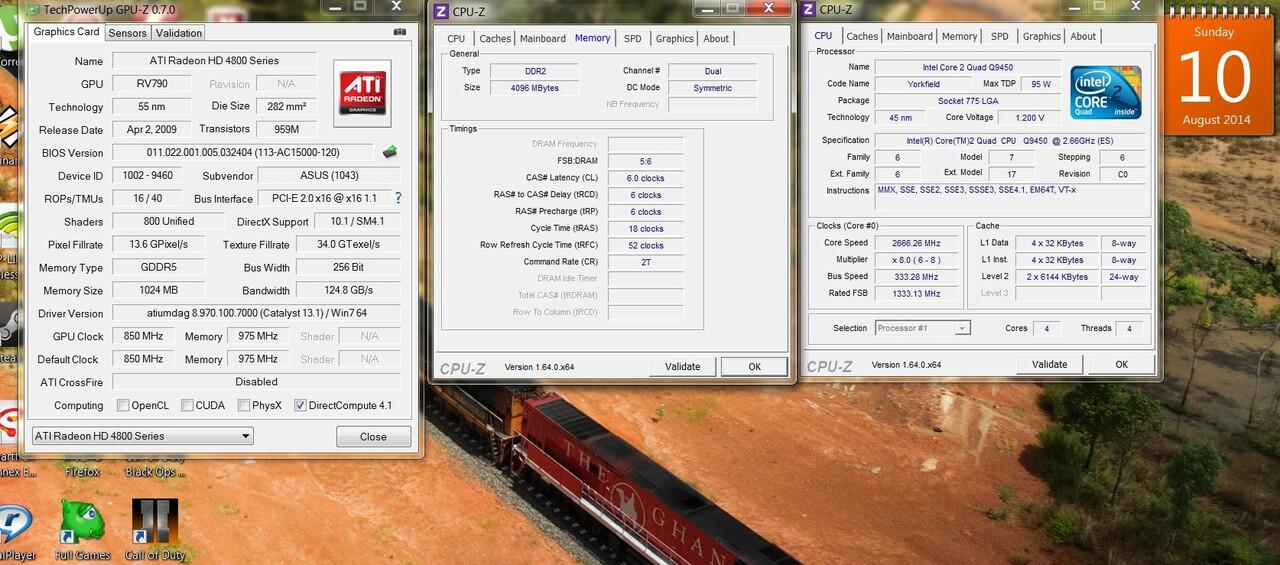Open the RealPlayer desktop icon
This screenshot has height=565, width=1280.
[14, 533]
